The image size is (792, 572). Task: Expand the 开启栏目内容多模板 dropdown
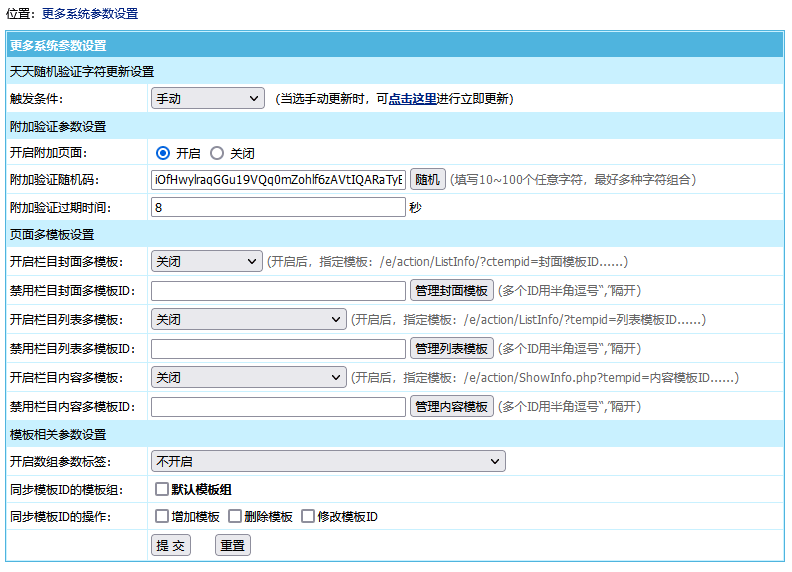[x=248, y=378]
